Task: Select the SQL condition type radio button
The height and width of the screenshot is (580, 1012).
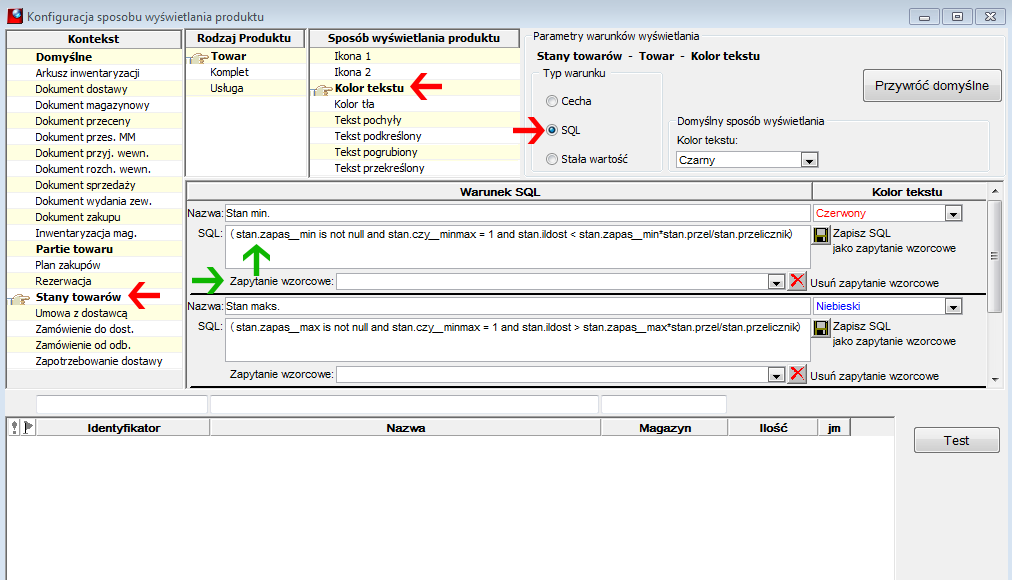Action: (552, 130)
